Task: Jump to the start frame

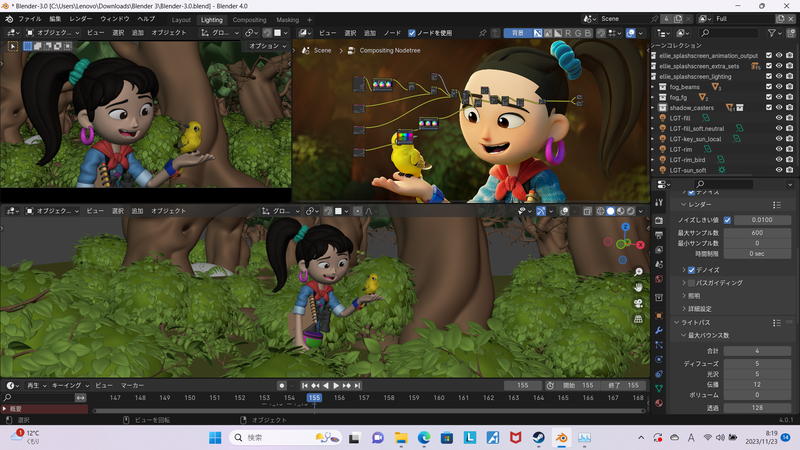Action: tap(305, 386)
